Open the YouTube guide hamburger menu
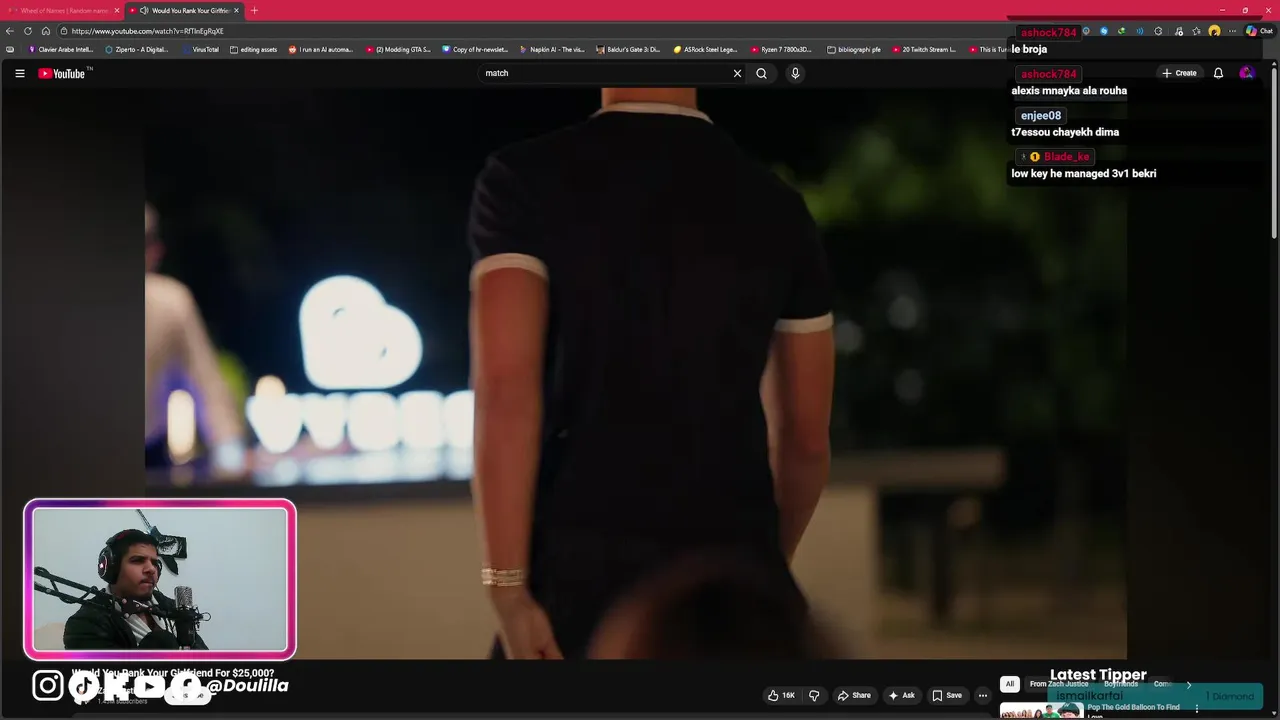 [19, 73]
